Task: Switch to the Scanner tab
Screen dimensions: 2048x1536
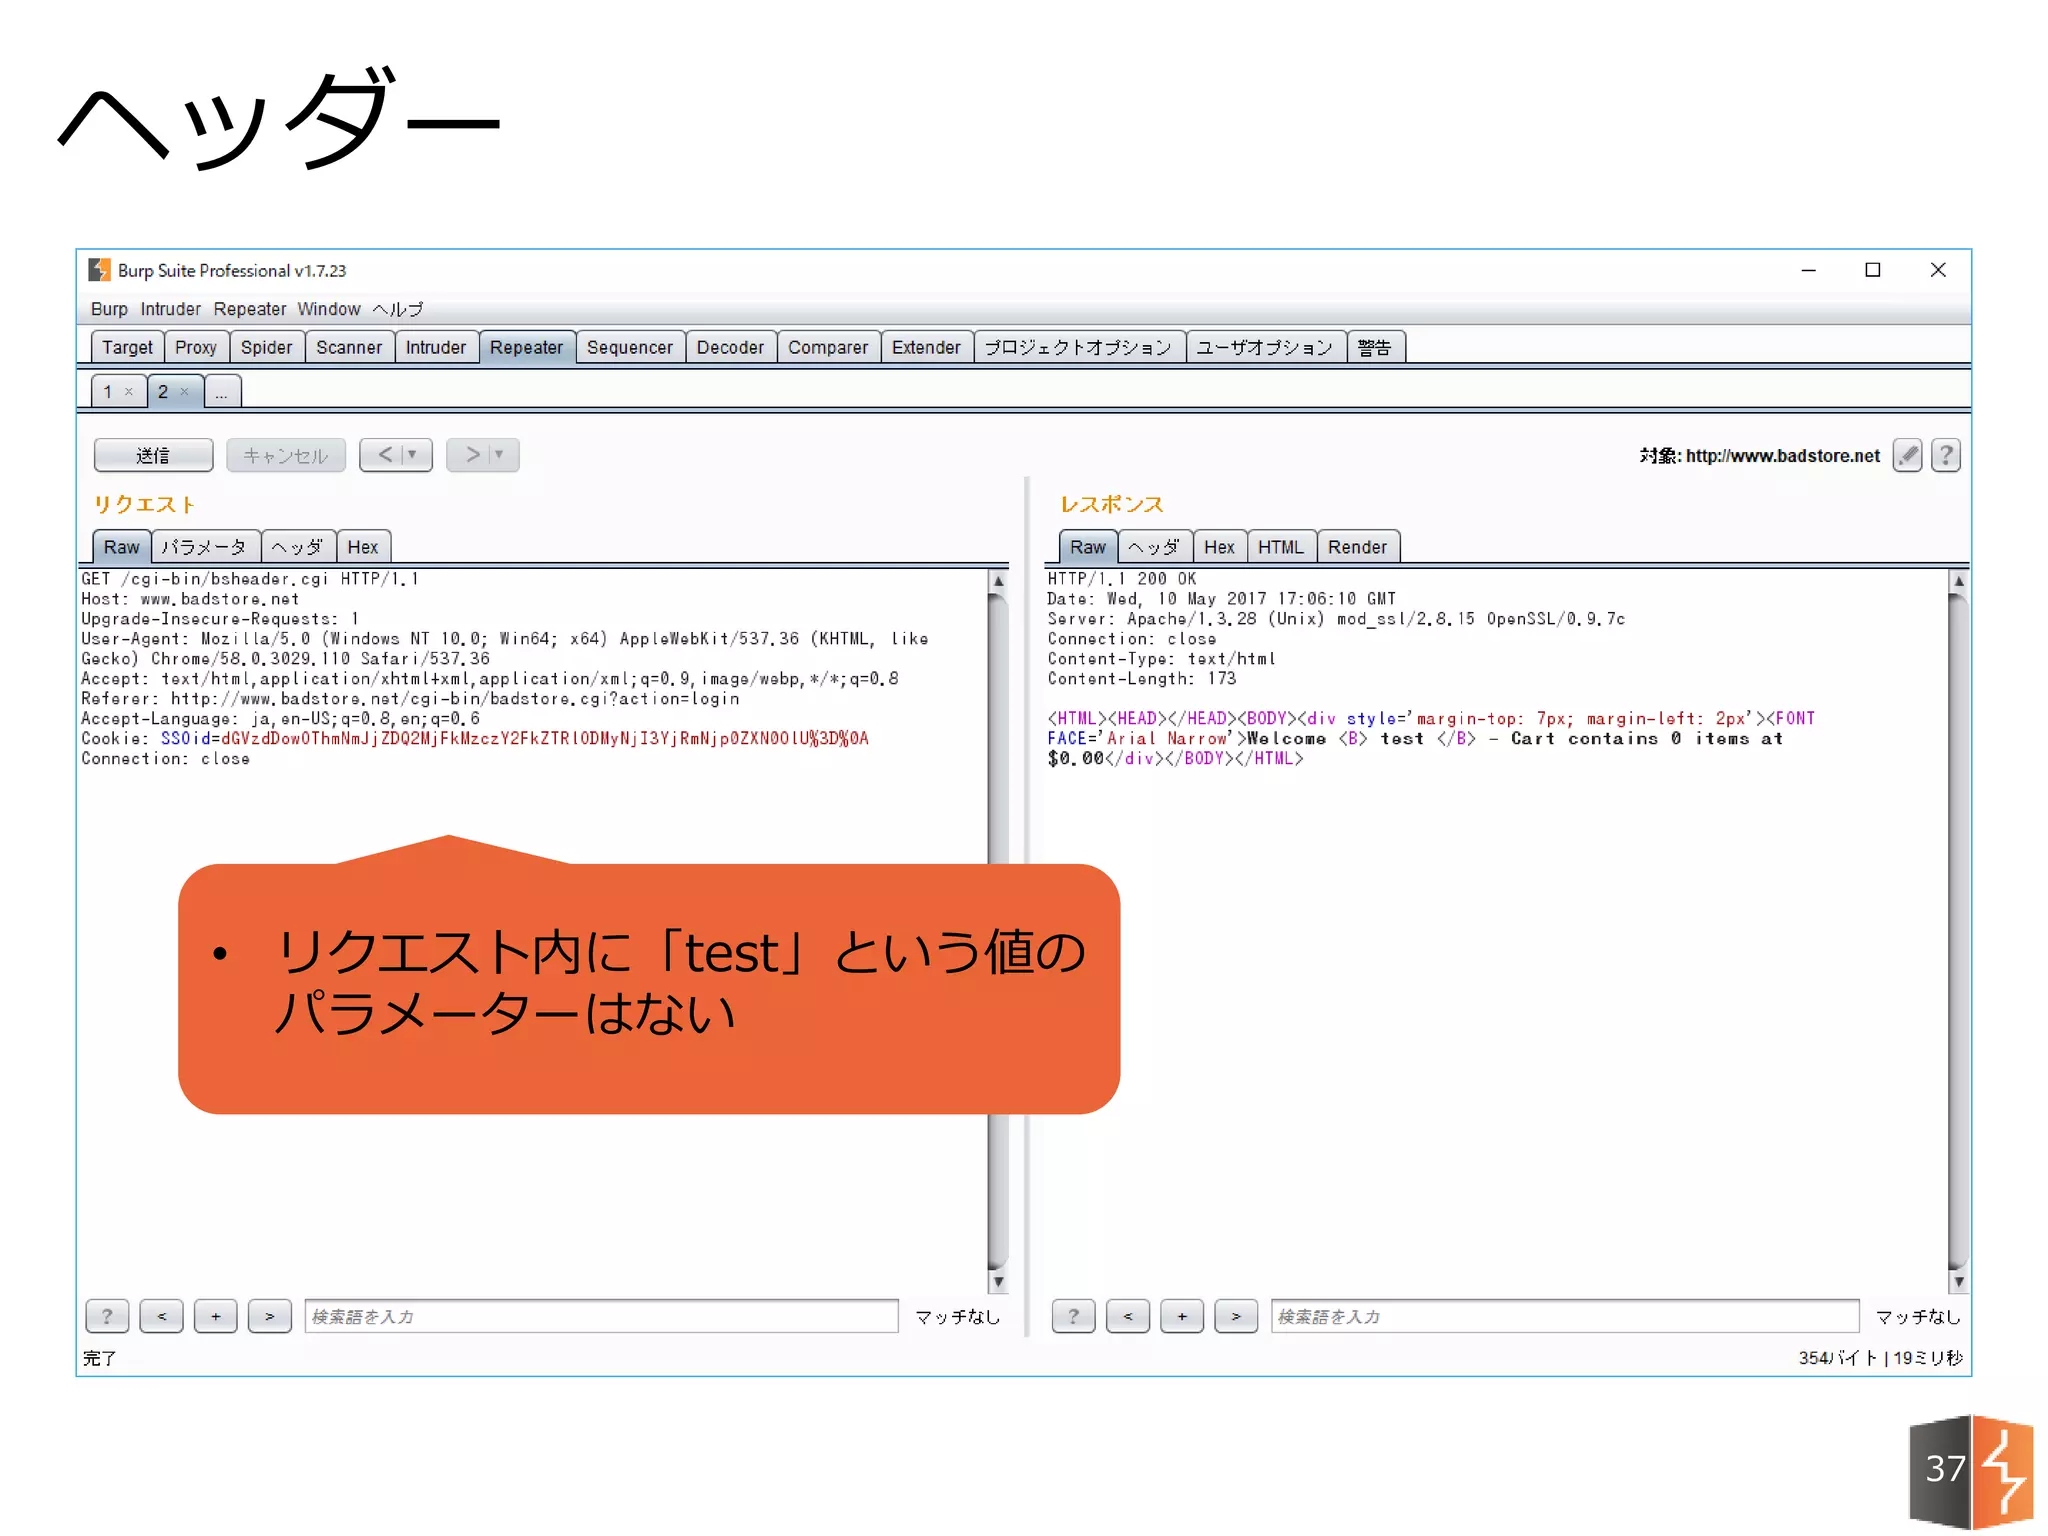Action: [349, 347]
